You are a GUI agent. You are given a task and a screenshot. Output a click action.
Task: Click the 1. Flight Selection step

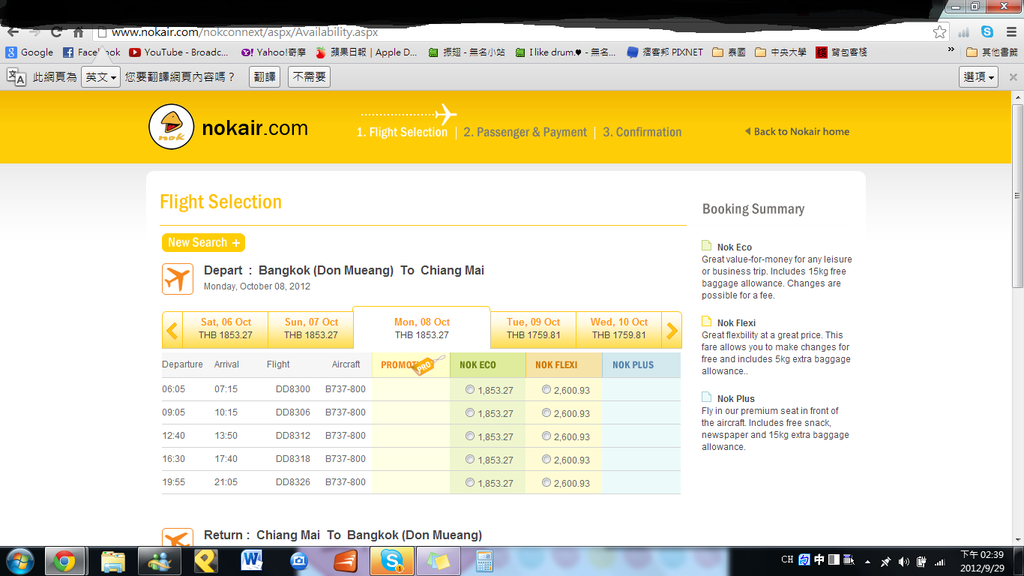(402, 132)
